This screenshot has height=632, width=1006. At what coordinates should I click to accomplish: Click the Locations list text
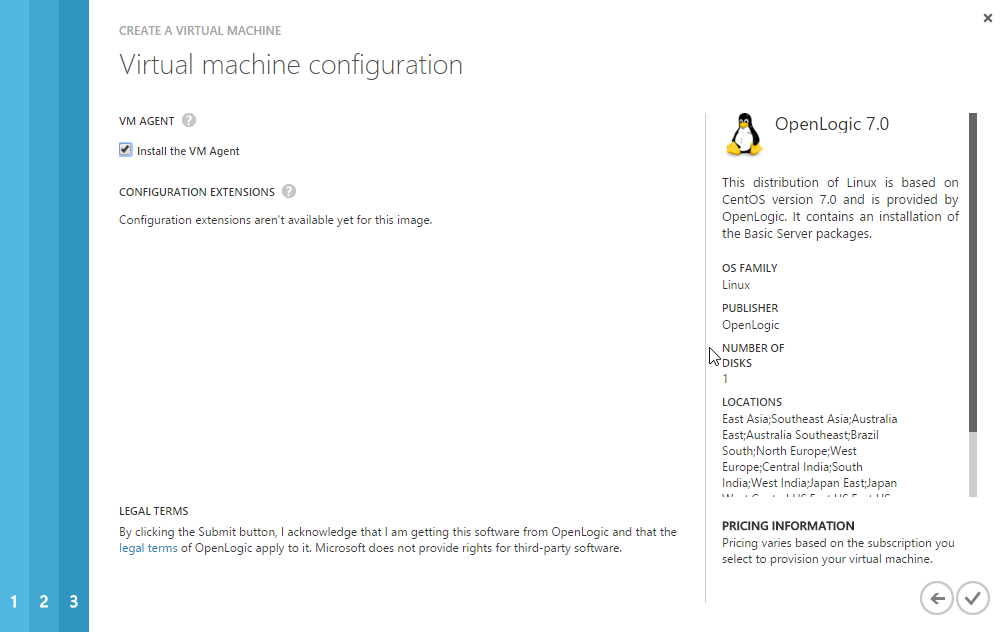809,451
